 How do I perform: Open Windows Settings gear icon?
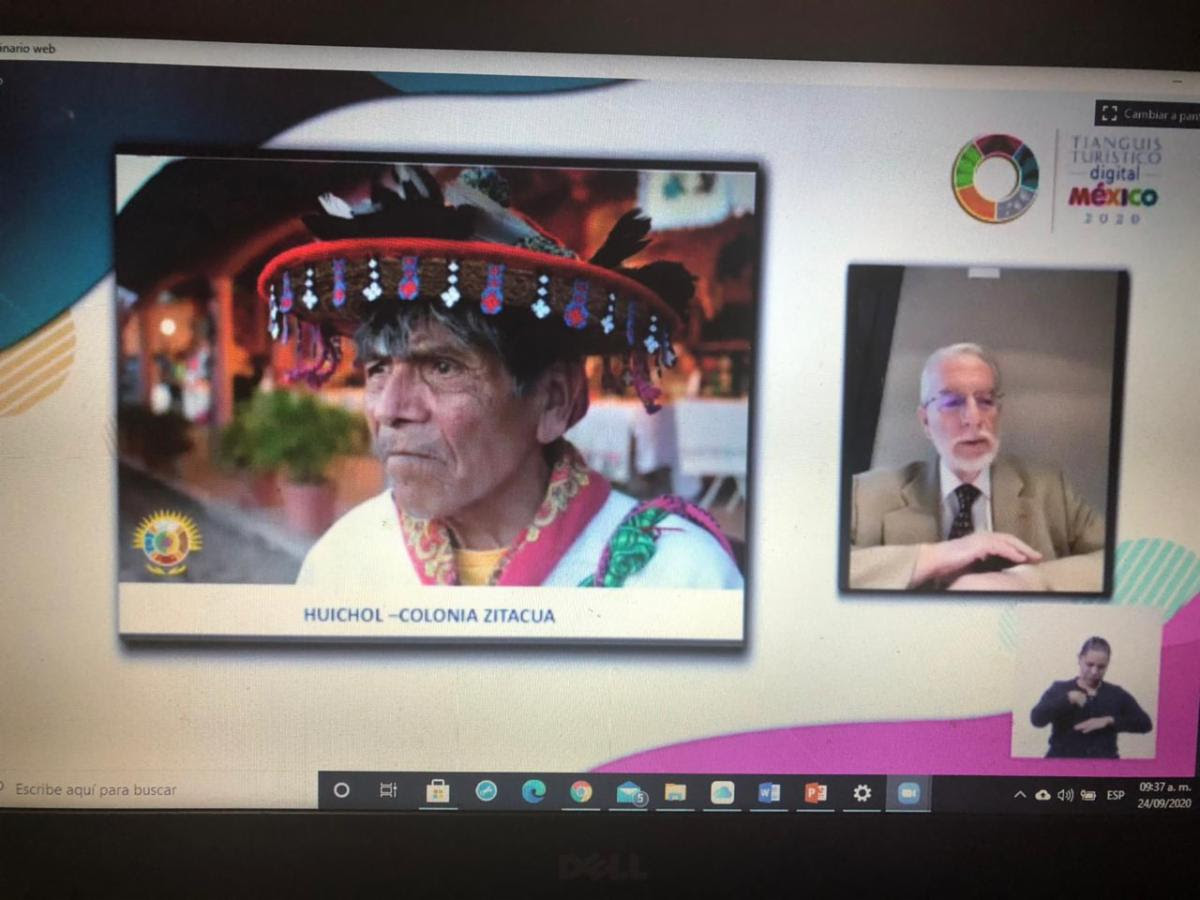pos(862,793)
